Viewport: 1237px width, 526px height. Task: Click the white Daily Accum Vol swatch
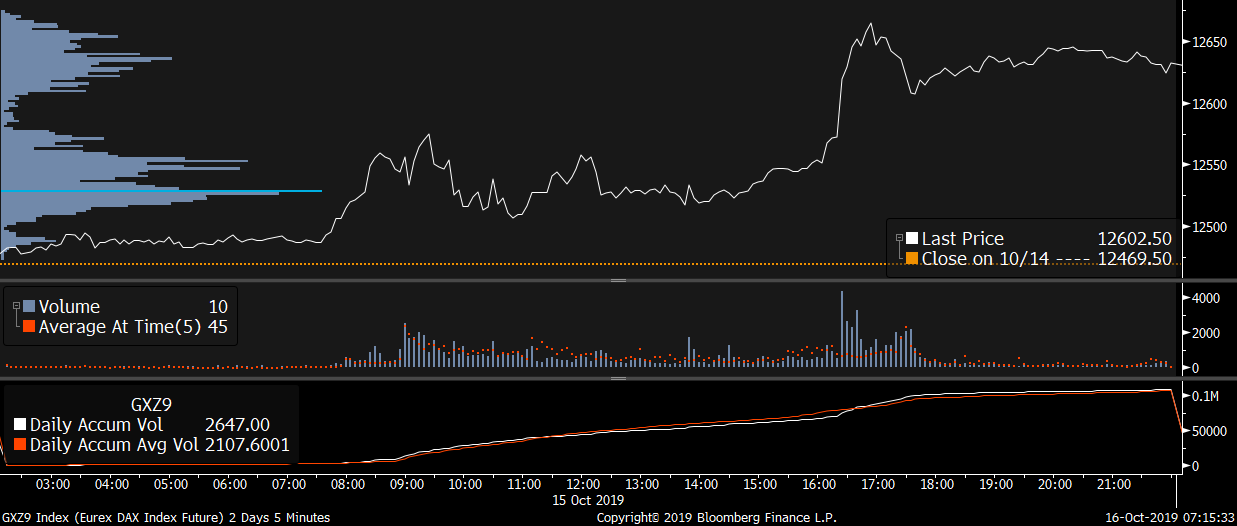tap(21, 425)
